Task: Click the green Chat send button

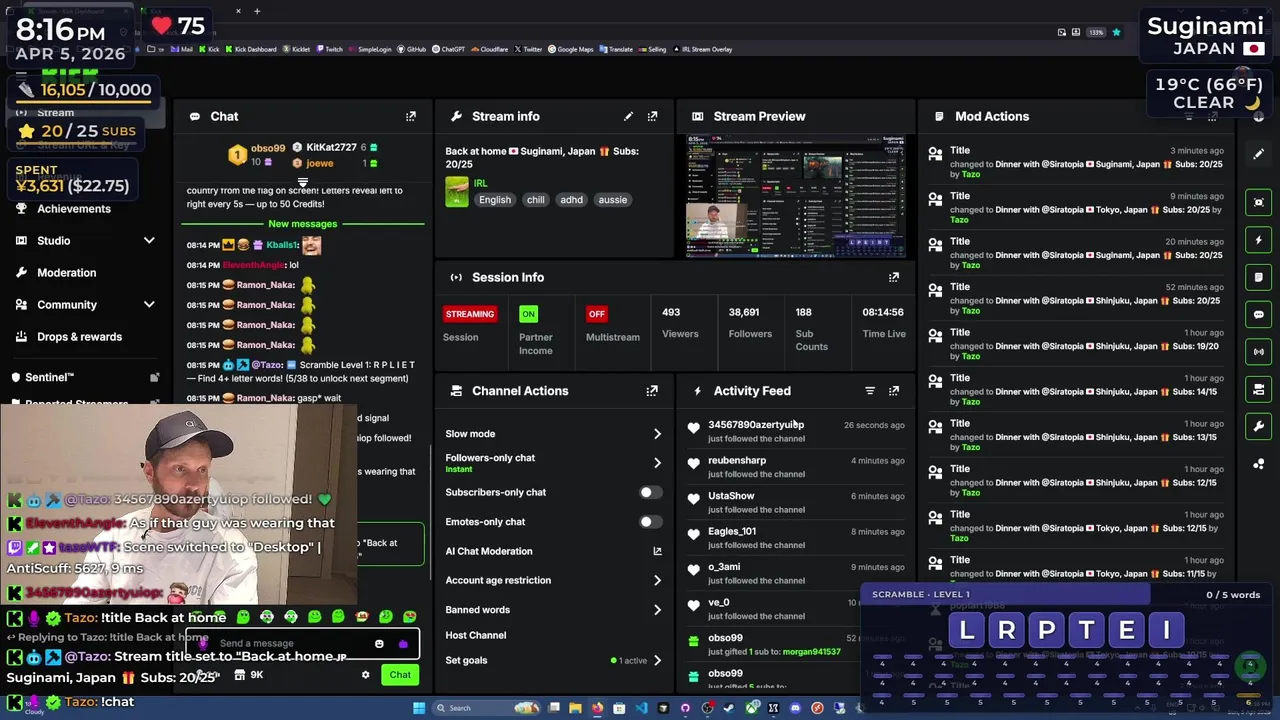Action: 400,675
